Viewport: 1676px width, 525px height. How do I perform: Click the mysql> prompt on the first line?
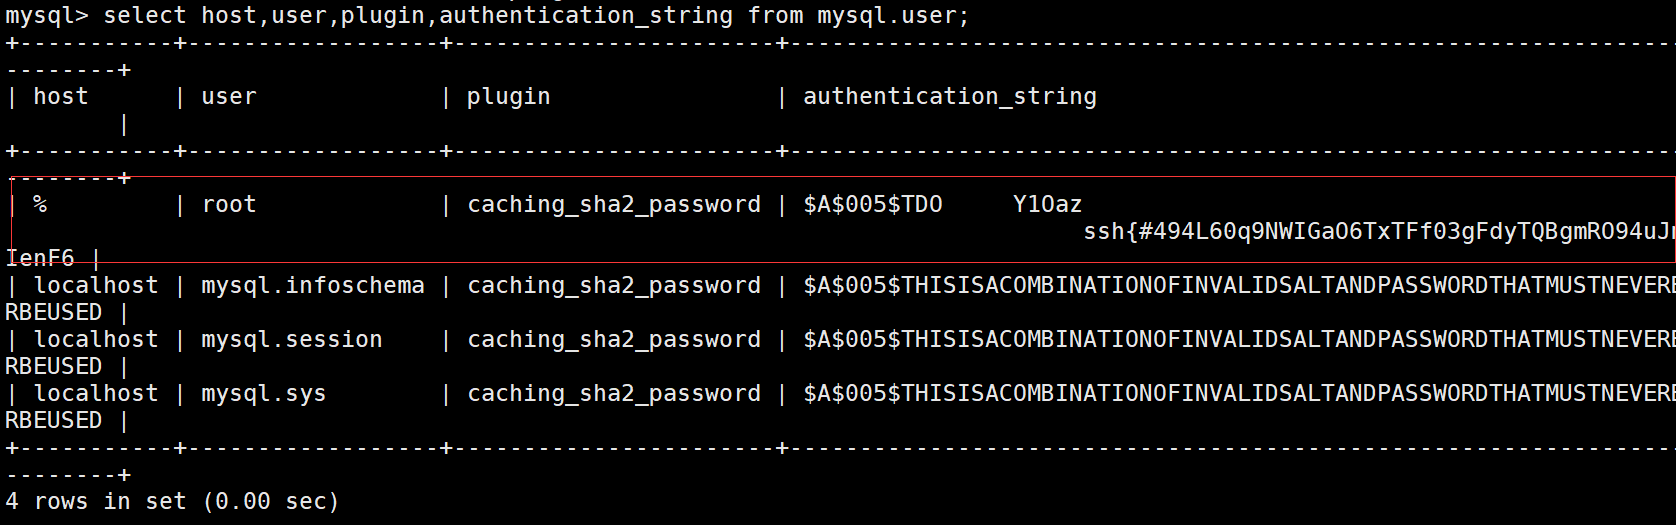click(45, 16)
